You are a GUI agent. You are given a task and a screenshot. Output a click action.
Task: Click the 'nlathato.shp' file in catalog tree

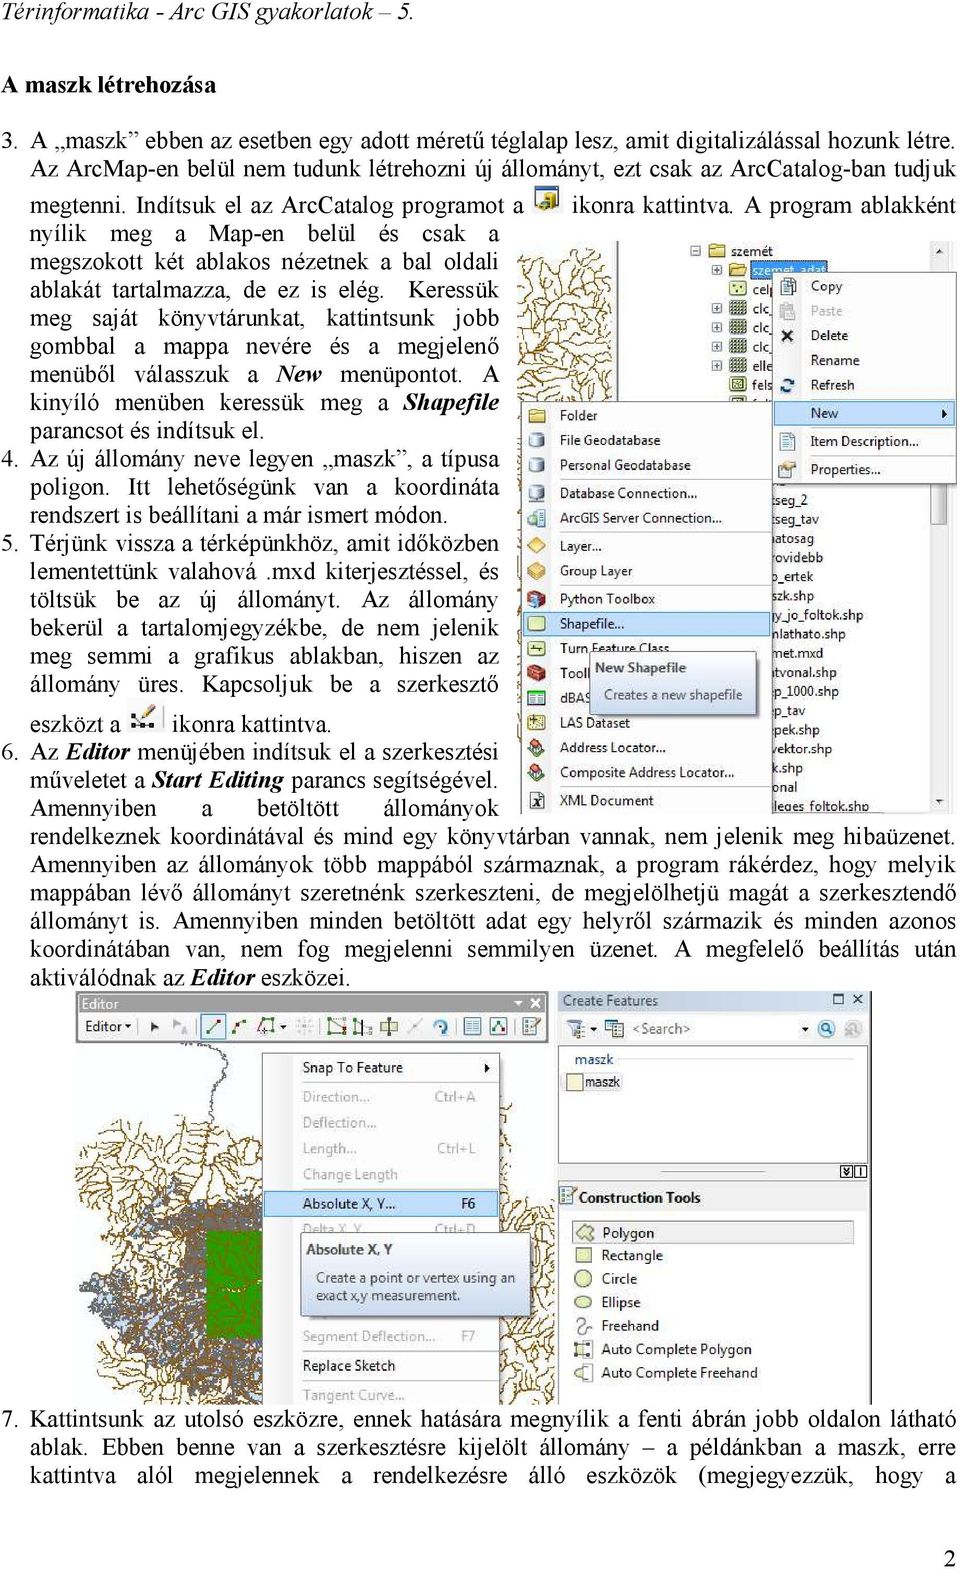tap(809, 634)
